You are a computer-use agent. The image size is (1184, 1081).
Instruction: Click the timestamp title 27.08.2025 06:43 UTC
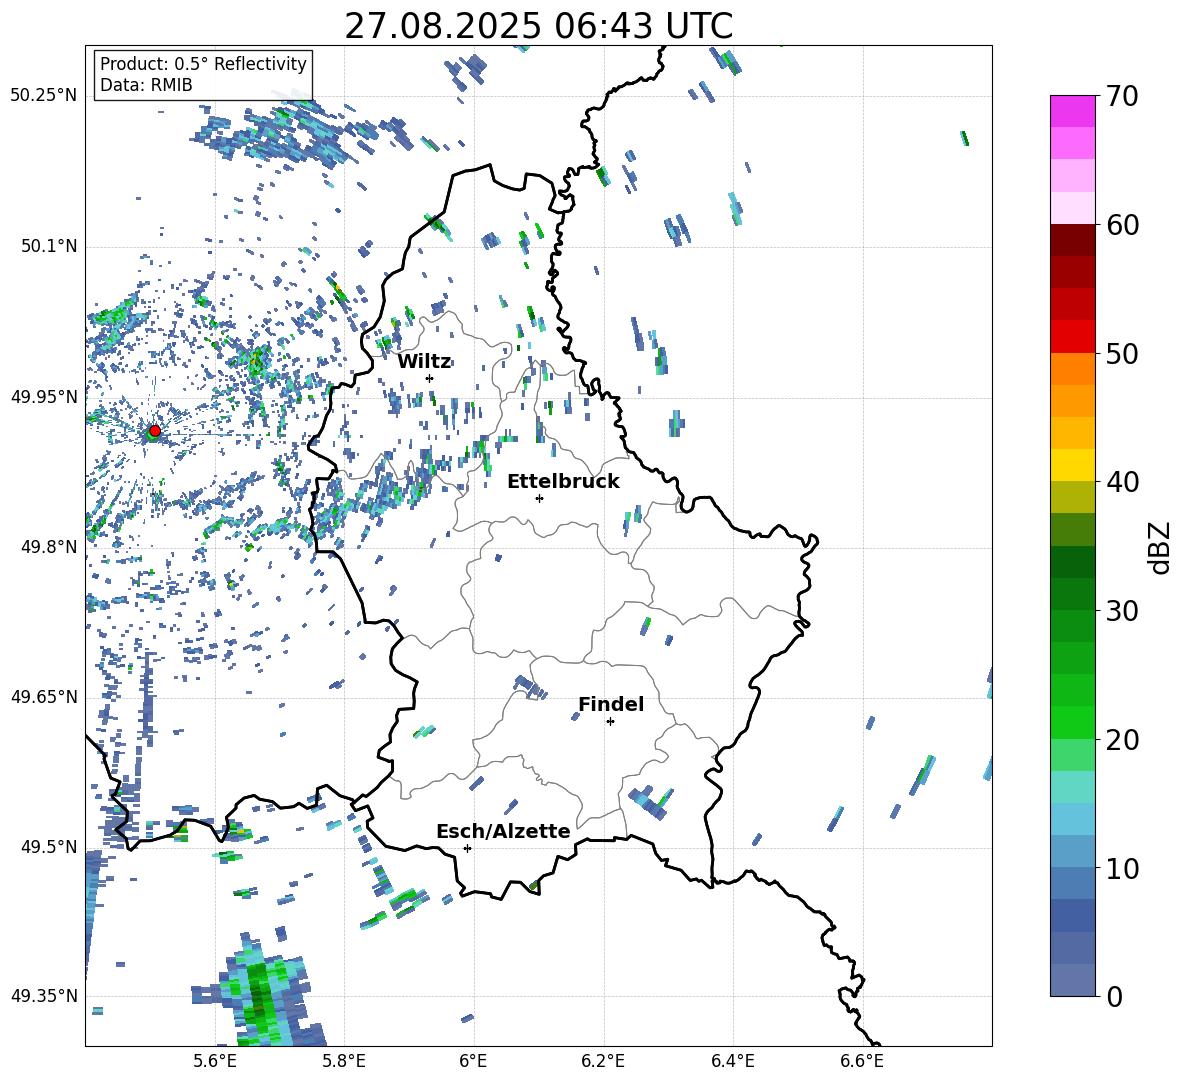(x=538, y=26)
